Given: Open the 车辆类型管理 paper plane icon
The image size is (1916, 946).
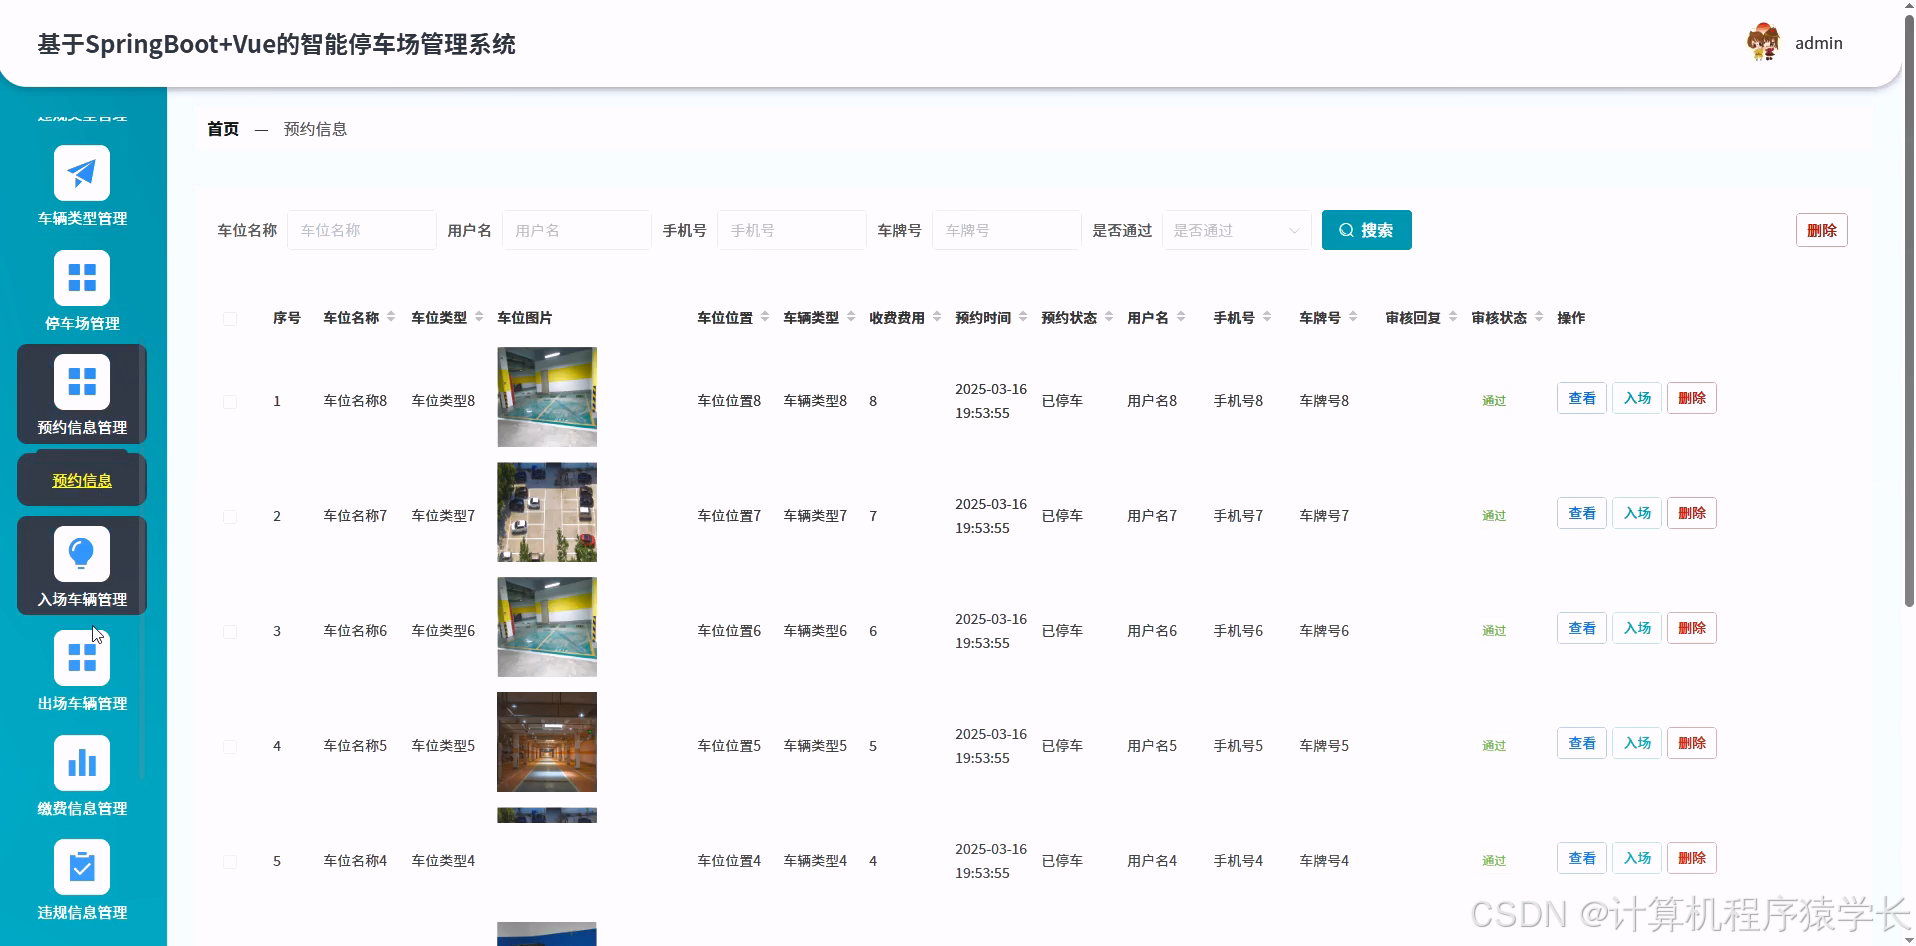Looking at the screenshot, I should 82,173.
